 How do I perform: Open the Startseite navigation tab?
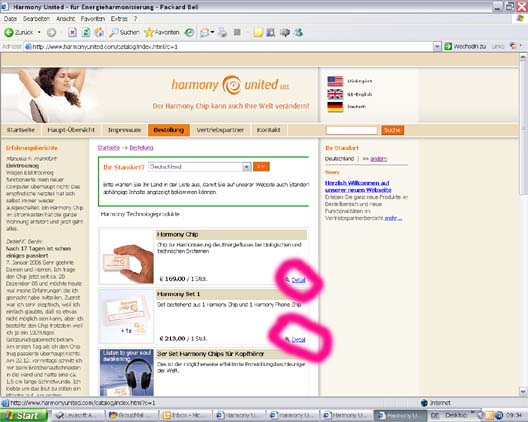[x=21, y=130]
